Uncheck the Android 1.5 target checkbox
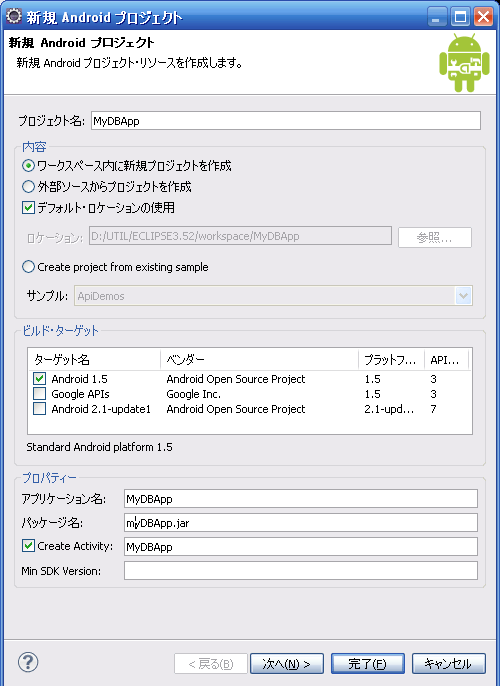Viewport: 500px width, 686px height. click(x=39, y=378)
